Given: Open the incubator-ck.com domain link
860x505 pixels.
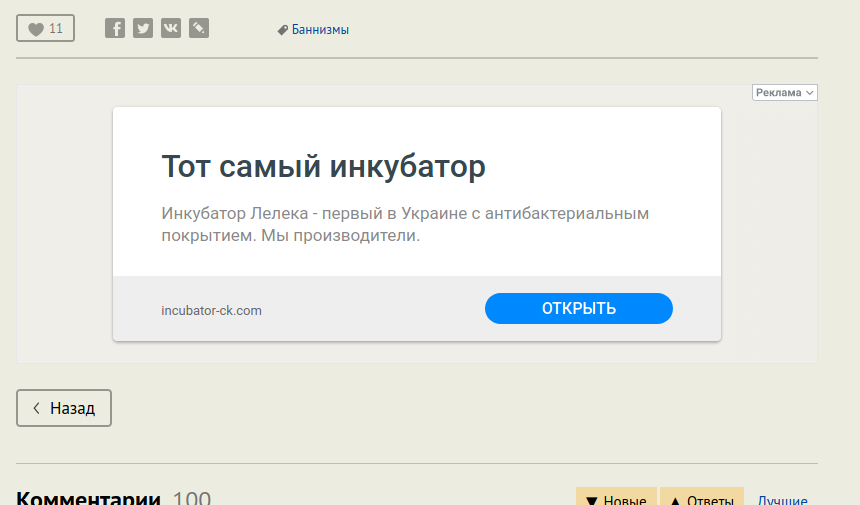Looking at the screenshot, I should tap(211, 310).
